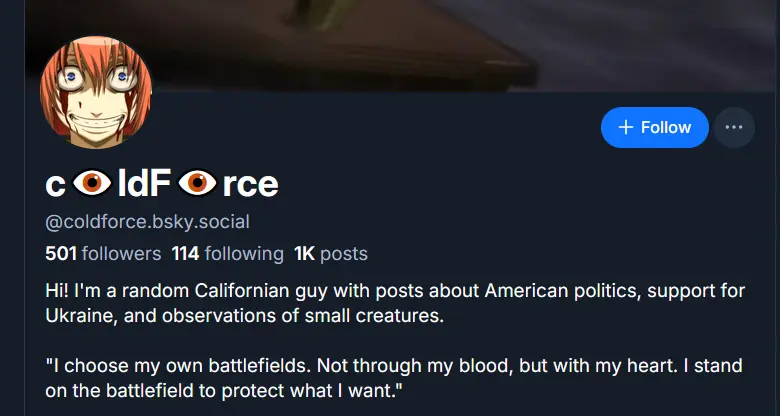This screenshot has width=780, height=416.
Task: Open the three-dot more options menu
Action: (x=734, y=127)
